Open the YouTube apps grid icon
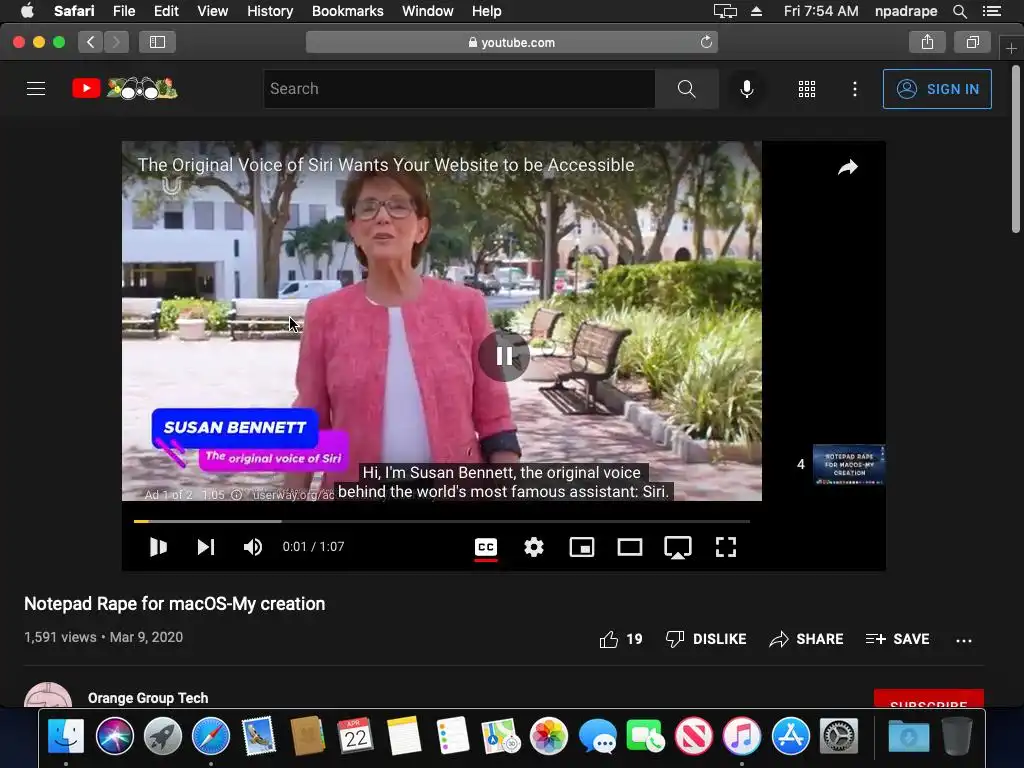The height and width of the screenshot is (768, 1024). [807, 89]
